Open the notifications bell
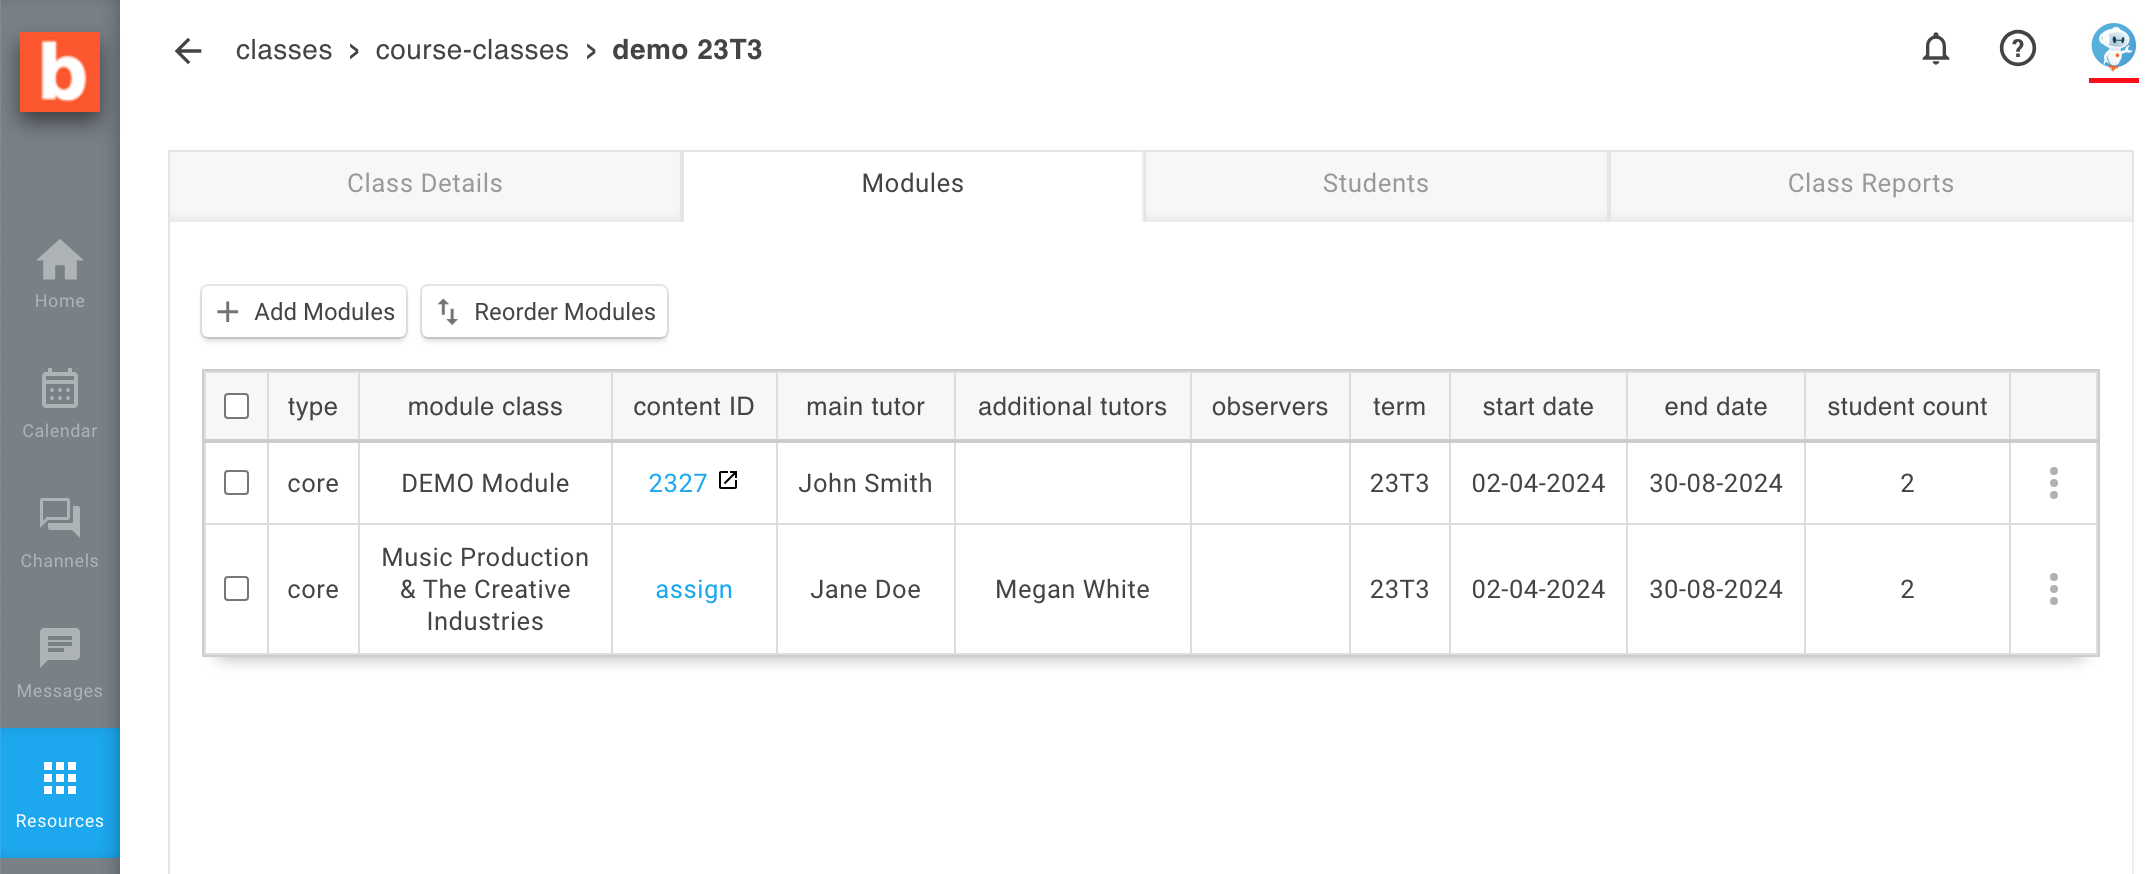Screen dimensions: 2150x874 (1935, 48)
